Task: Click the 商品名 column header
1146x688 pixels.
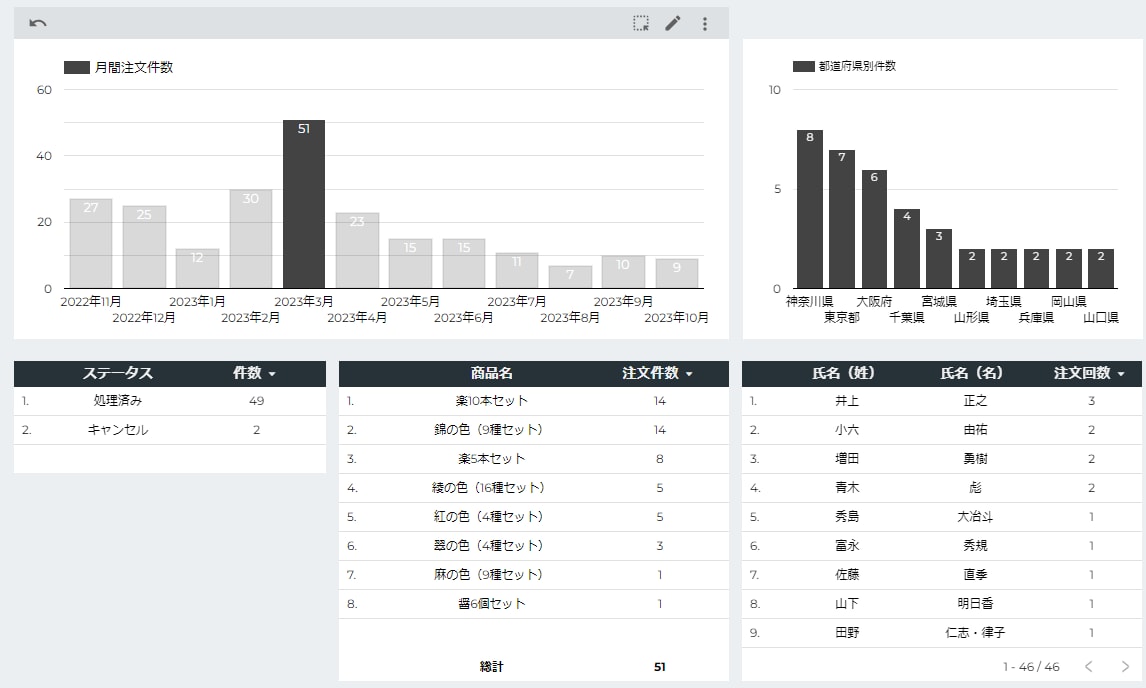Action: [x=491, y=373]
